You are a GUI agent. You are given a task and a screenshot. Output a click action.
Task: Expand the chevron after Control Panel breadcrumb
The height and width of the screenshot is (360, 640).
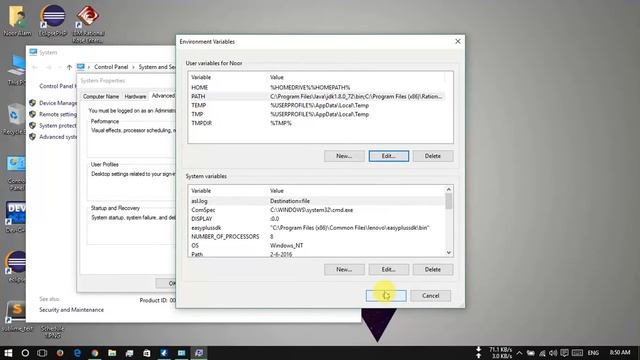(133, 67)
